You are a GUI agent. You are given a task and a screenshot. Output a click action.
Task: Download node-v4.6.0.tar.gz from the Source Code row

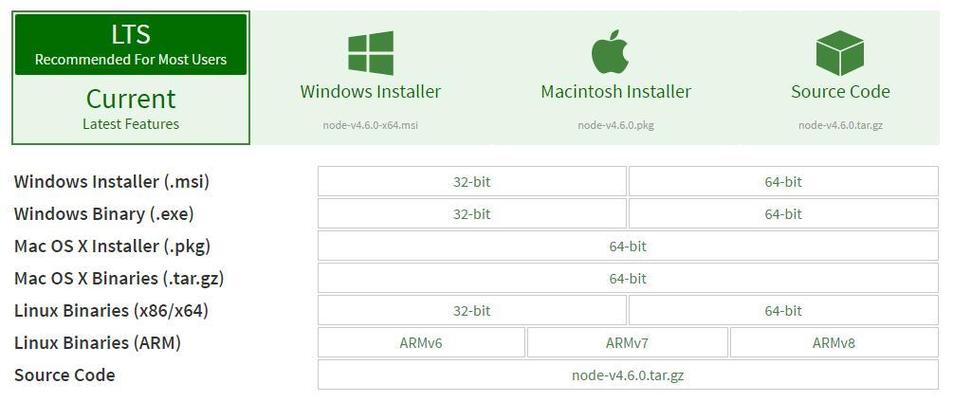628,375
